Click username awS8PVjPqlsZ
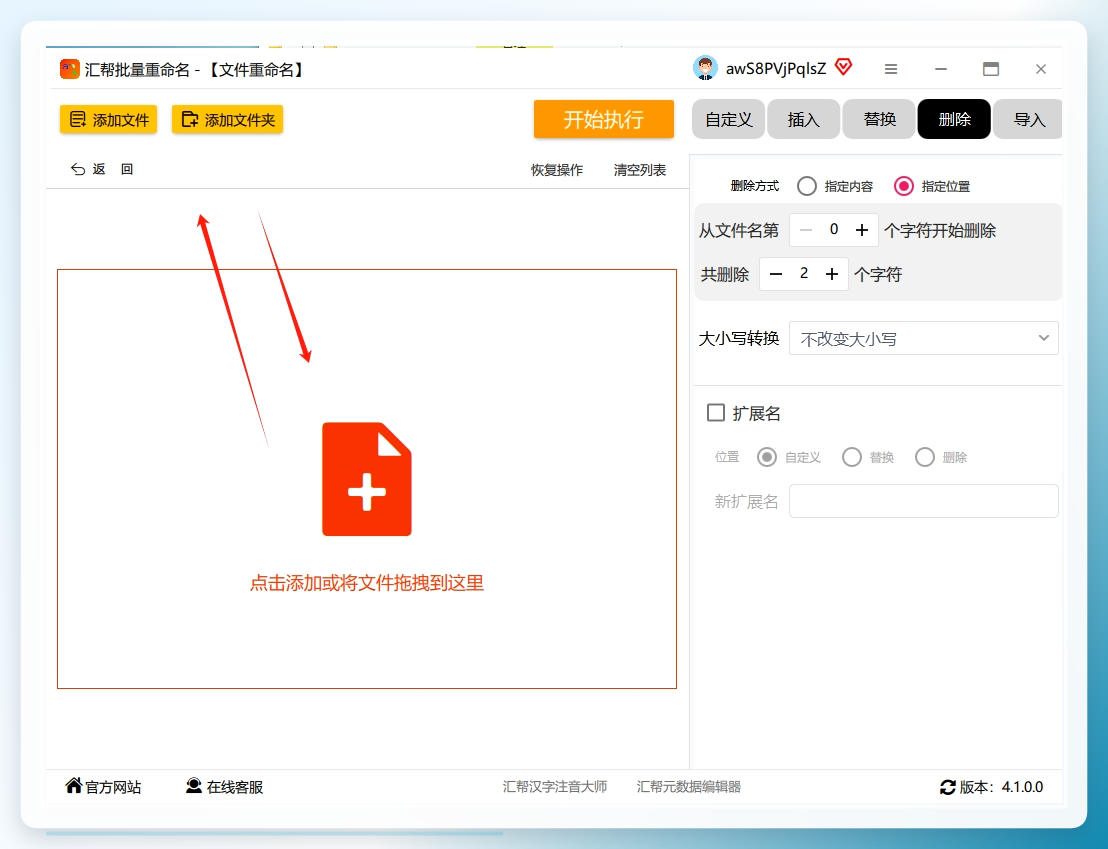Image resolution: width=1108 pixels, height=849 pixels. point(776,69)
